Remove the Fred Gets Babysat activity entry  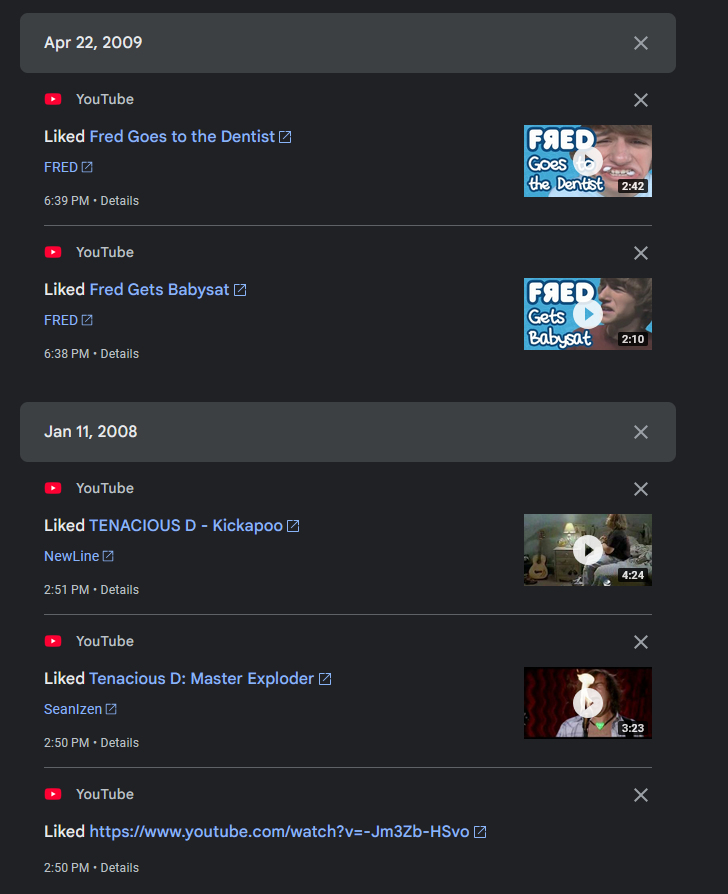[641, 253]
